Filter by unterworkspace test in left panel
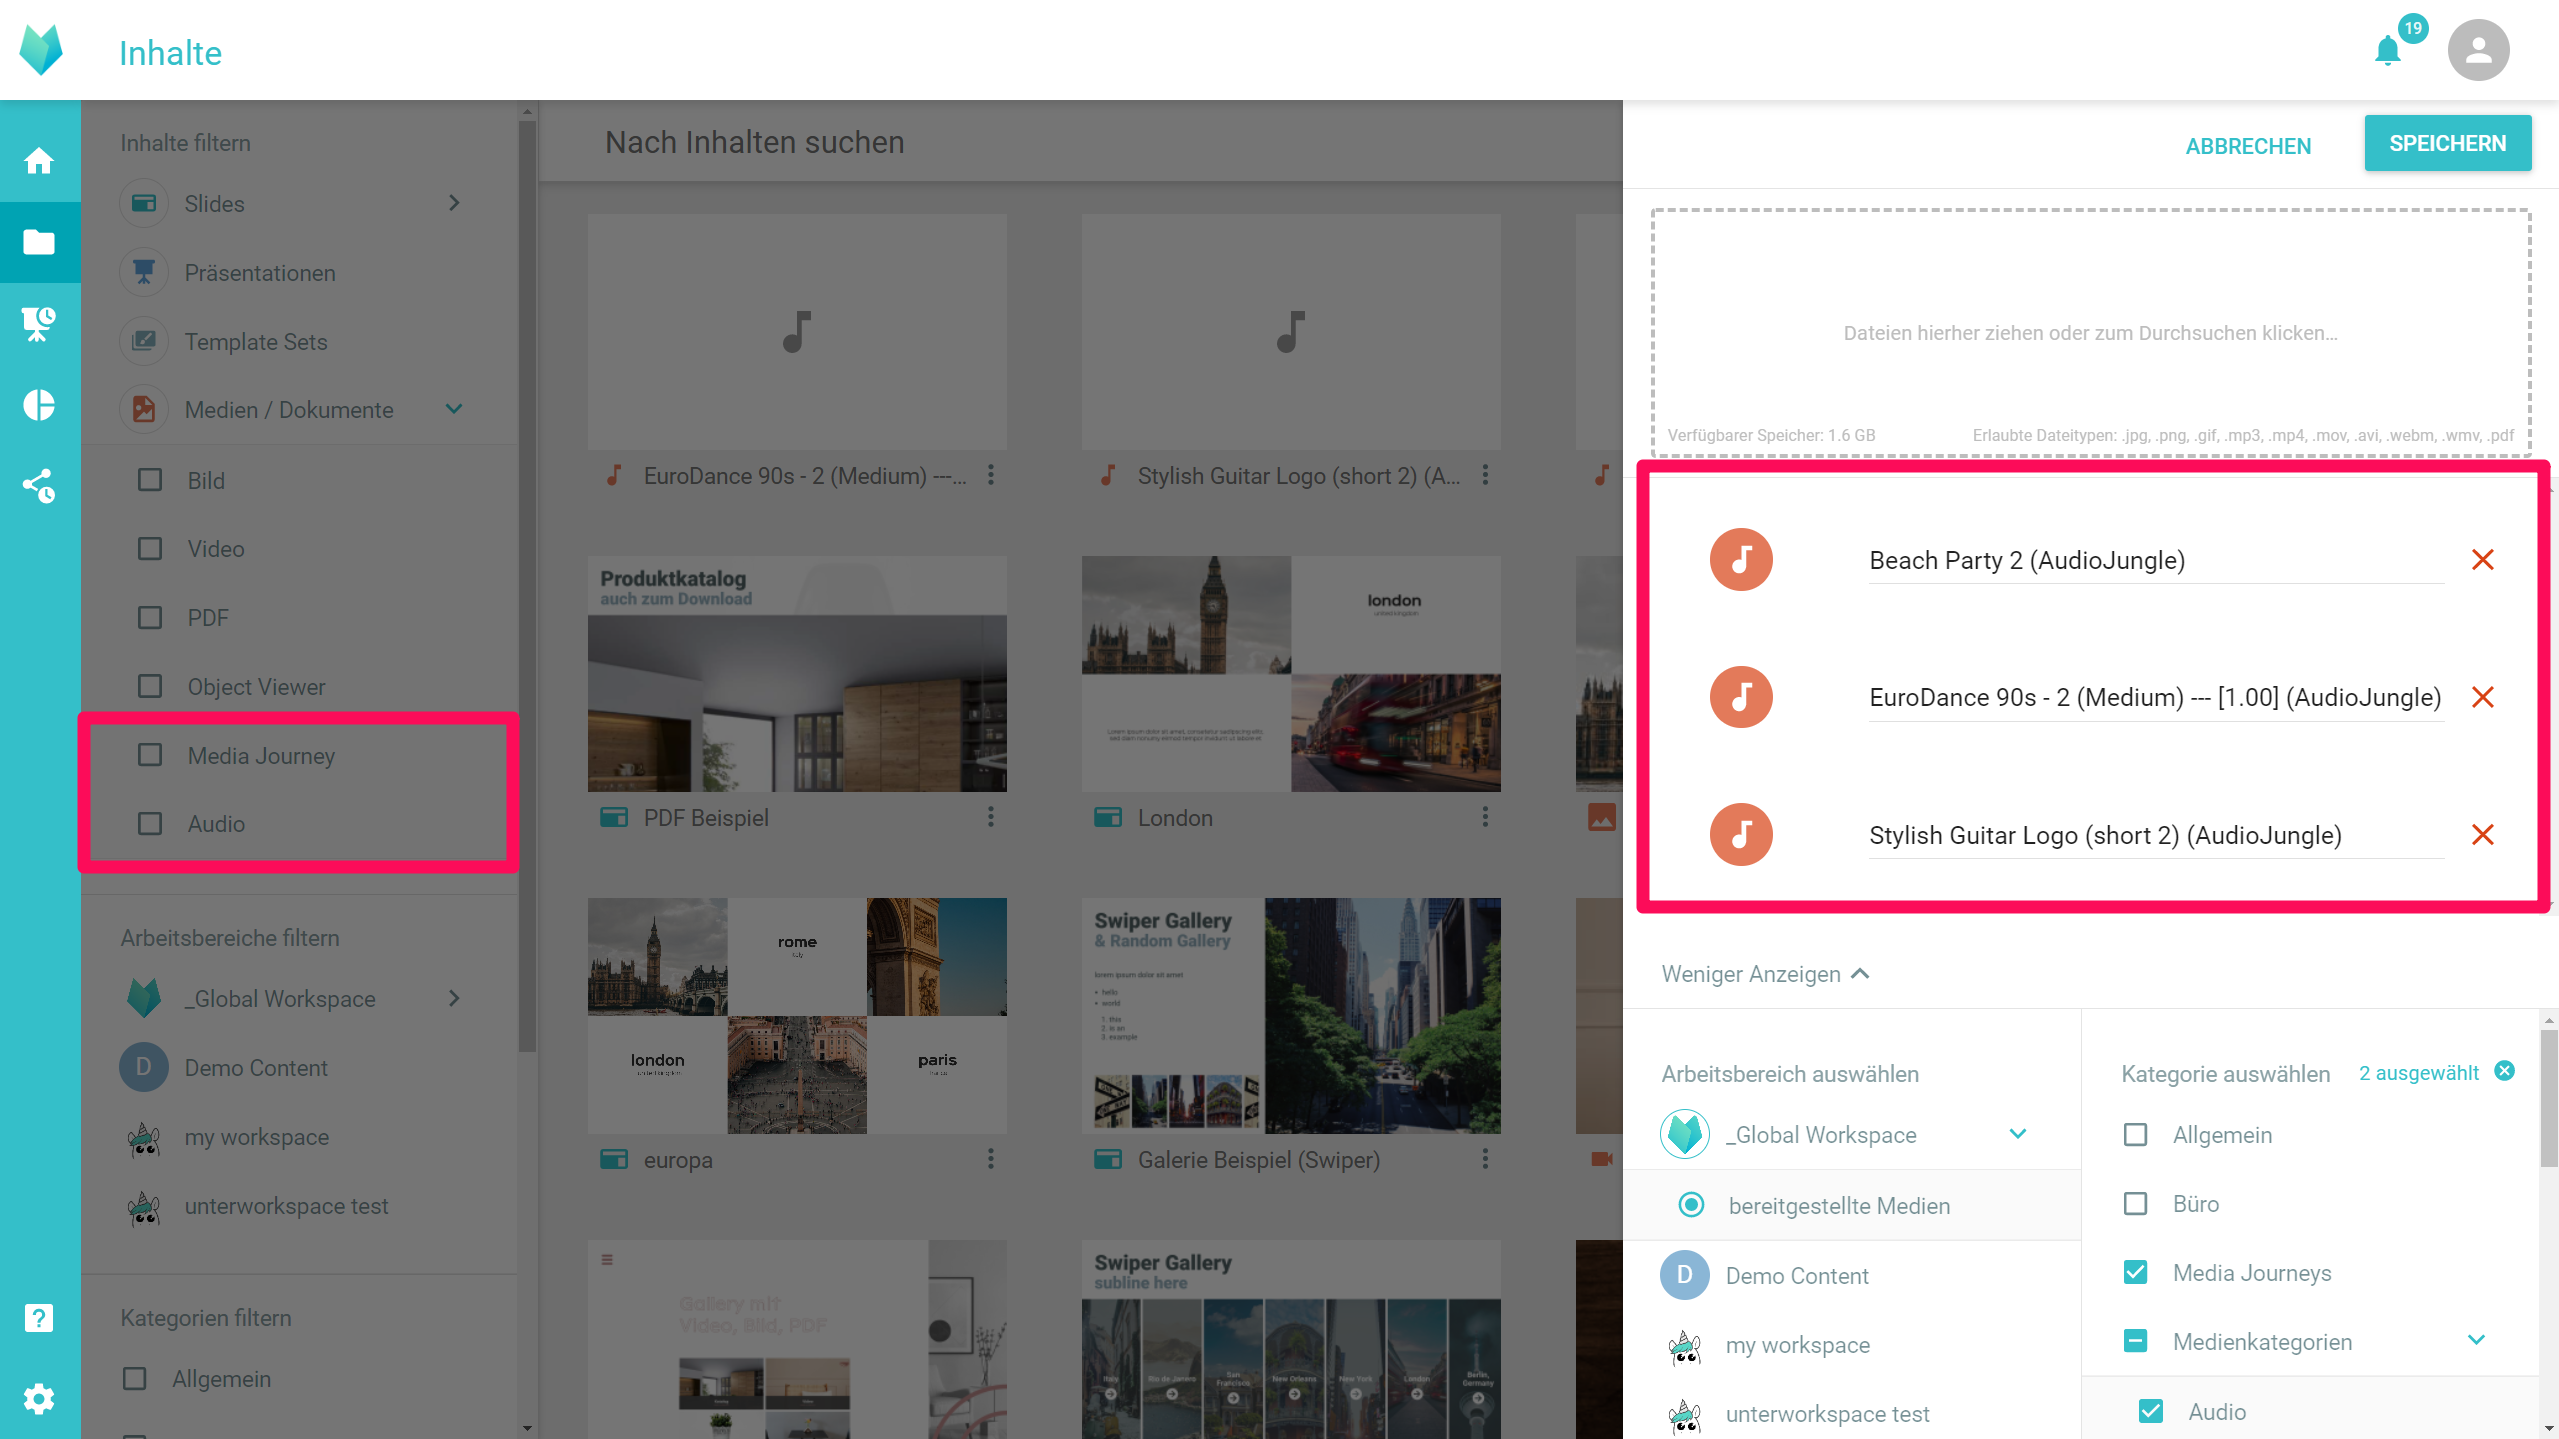2559x1439 pixels. 286,1206
